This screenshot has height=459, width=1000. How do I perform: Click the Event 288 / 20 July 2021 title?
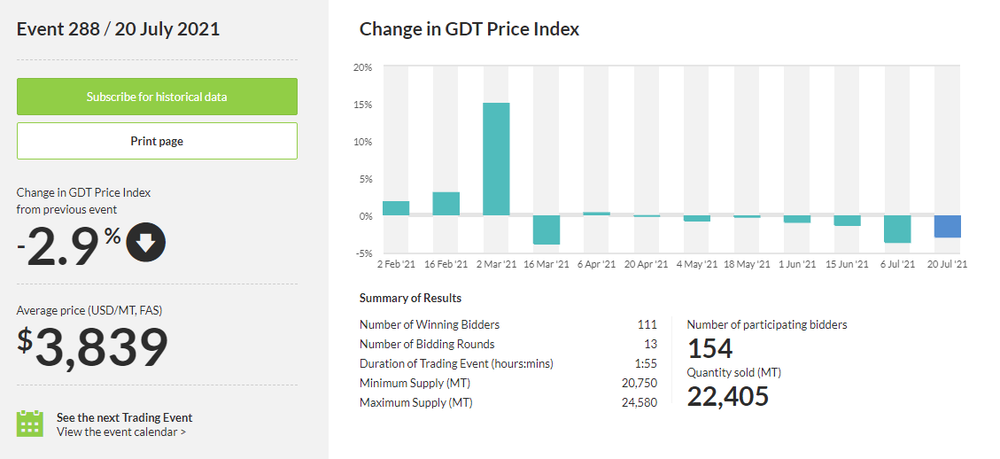coord(118,29)
